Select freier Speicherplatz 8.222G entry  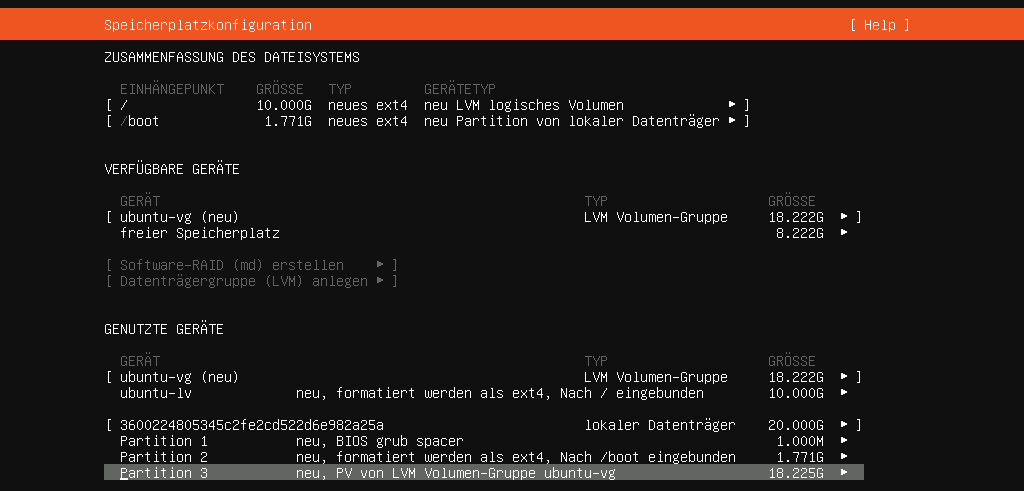483,232
